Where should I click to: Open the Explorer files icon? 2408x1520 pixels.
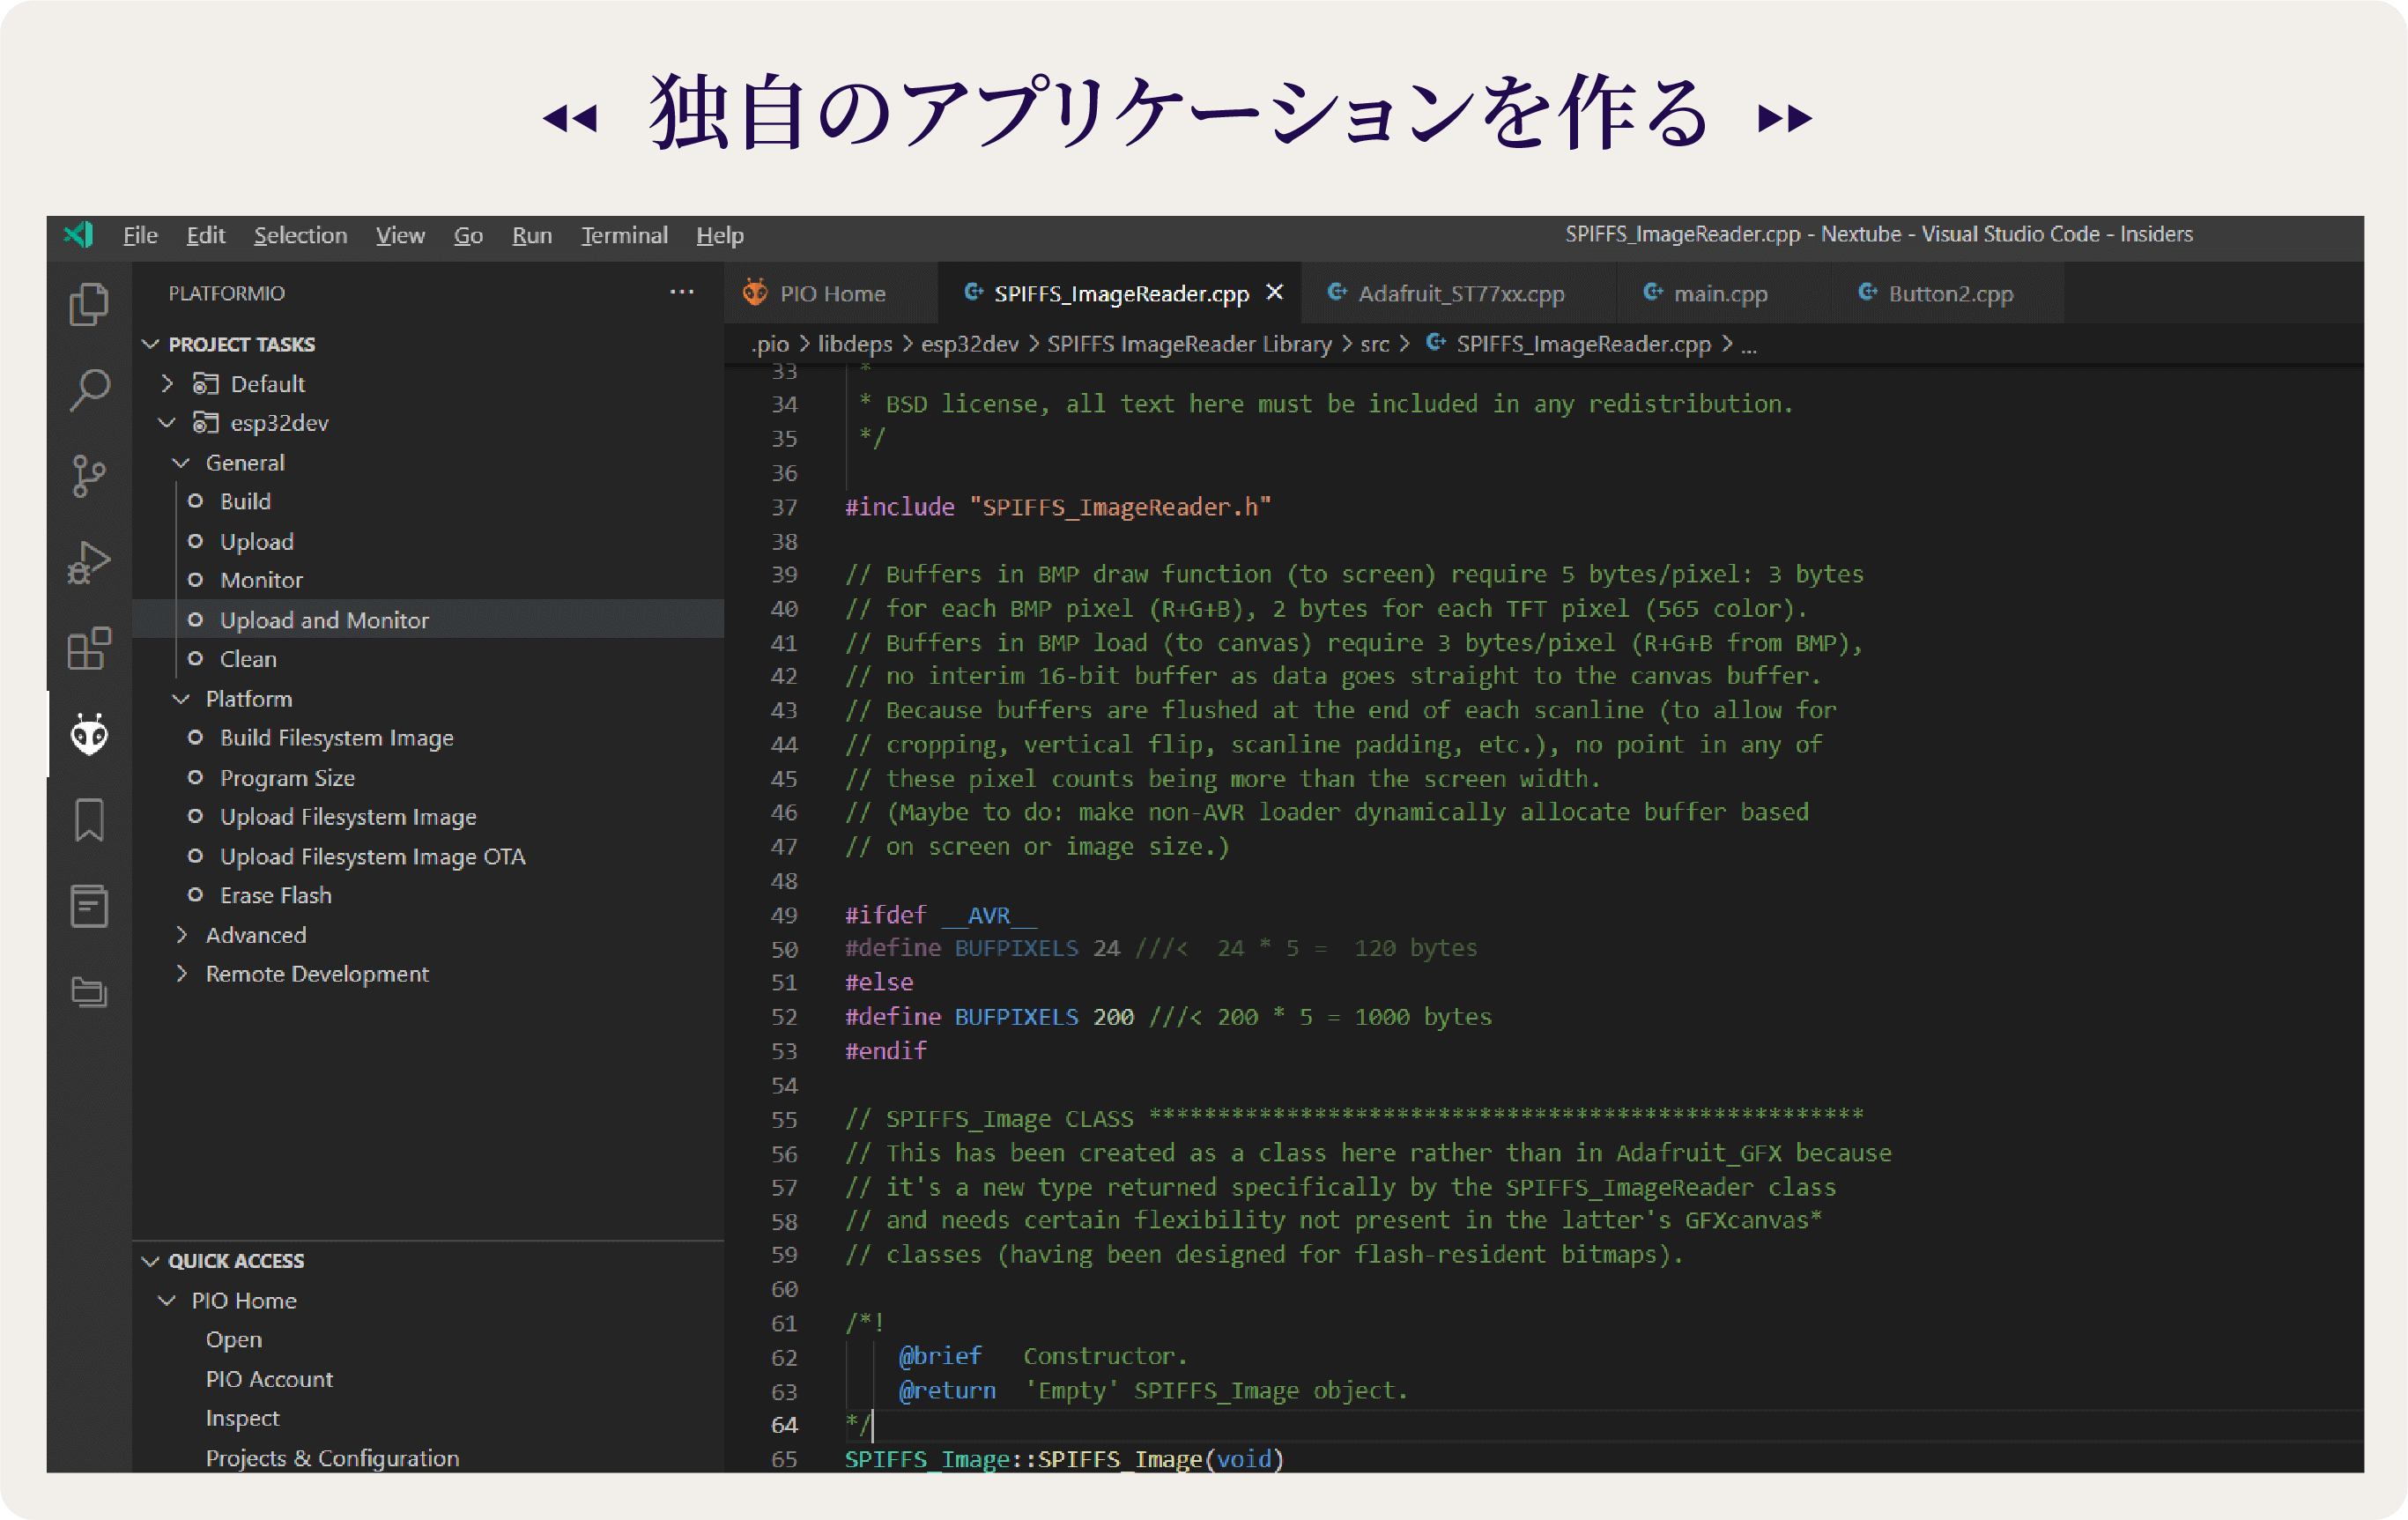(x=89, y=305)
